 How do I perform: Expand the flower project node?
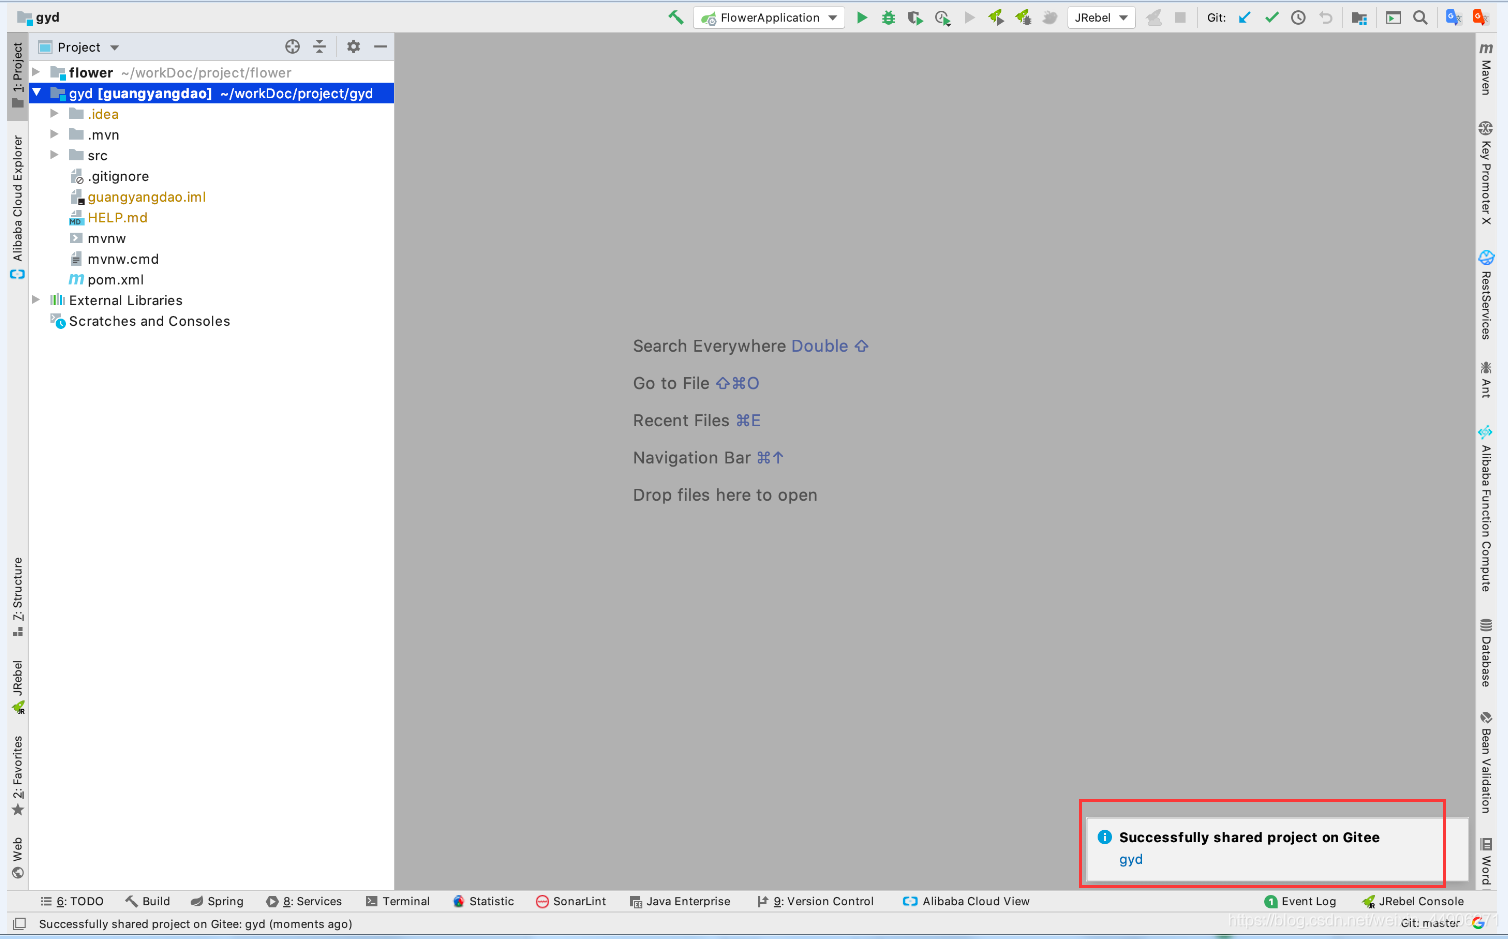(36, 72)
